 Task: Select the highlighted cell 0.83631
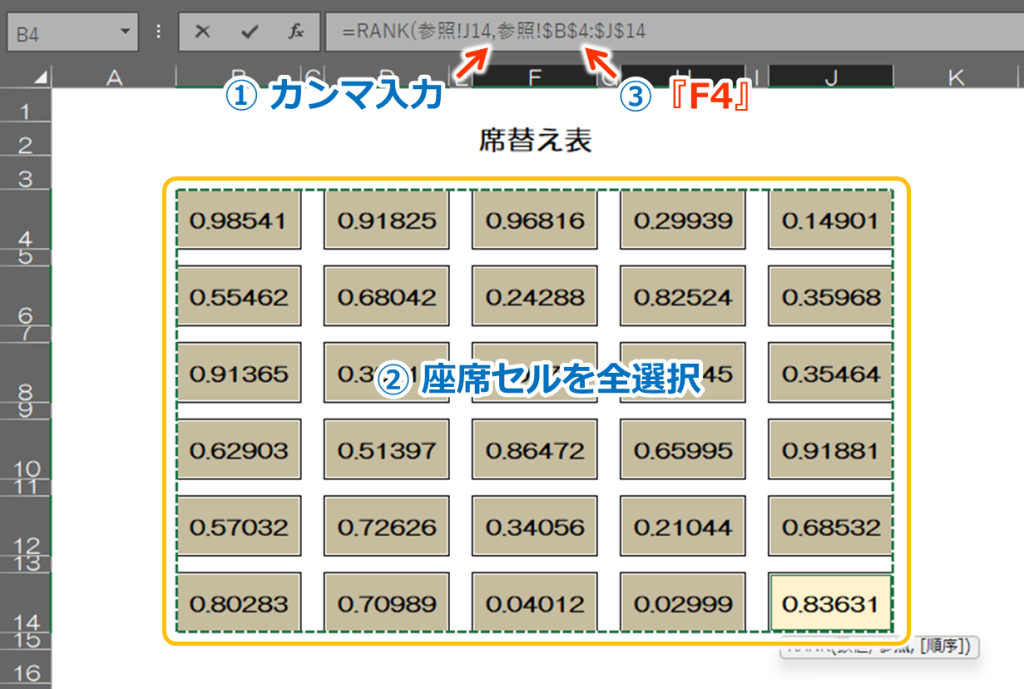click(x=830, y=604)
